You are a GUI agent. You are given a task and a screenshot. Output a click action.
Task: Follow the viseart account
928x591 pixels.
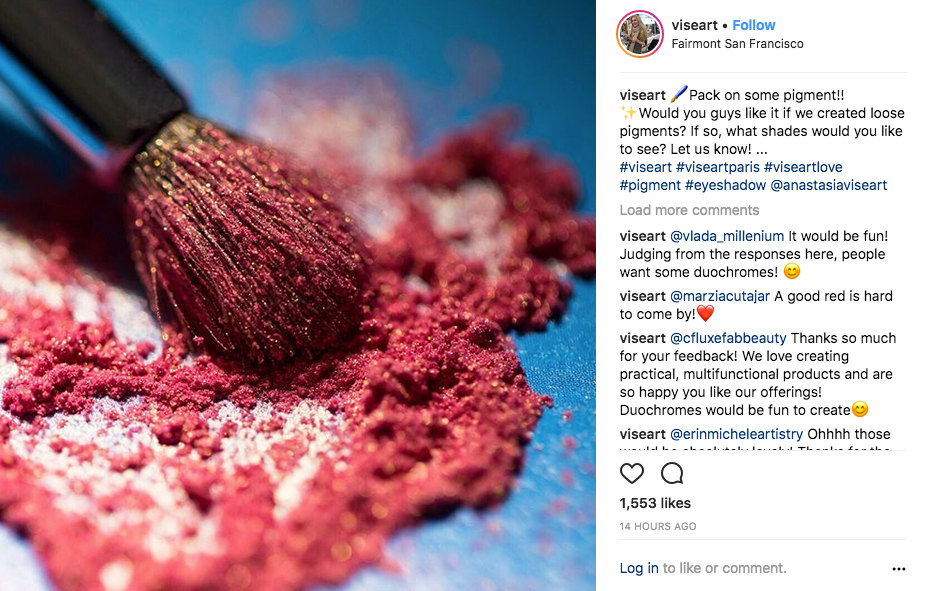coord(753,25)
